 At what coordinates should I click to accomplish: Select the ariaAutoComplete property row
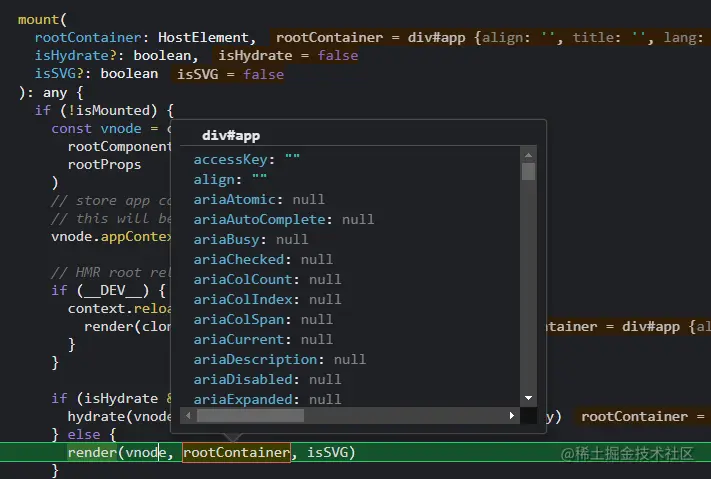click(x=284, y=220)
